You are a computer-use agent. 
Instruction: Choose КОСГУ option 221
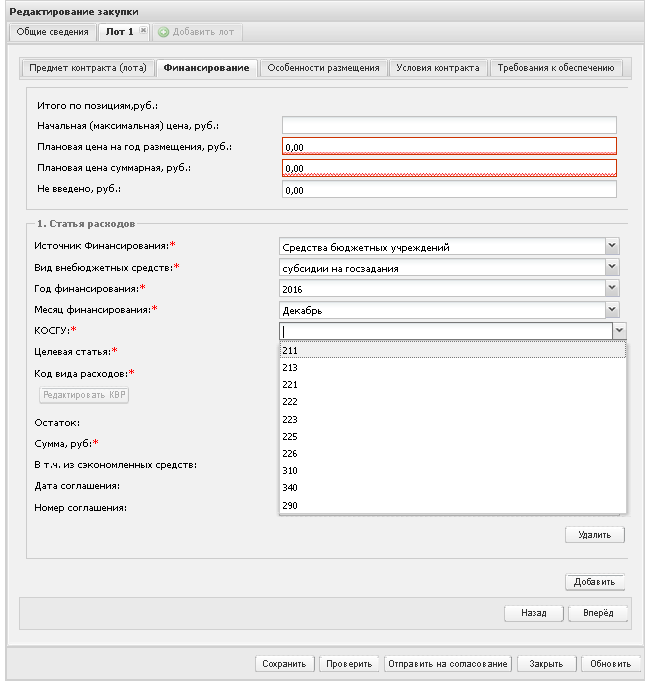coord(453,384)
